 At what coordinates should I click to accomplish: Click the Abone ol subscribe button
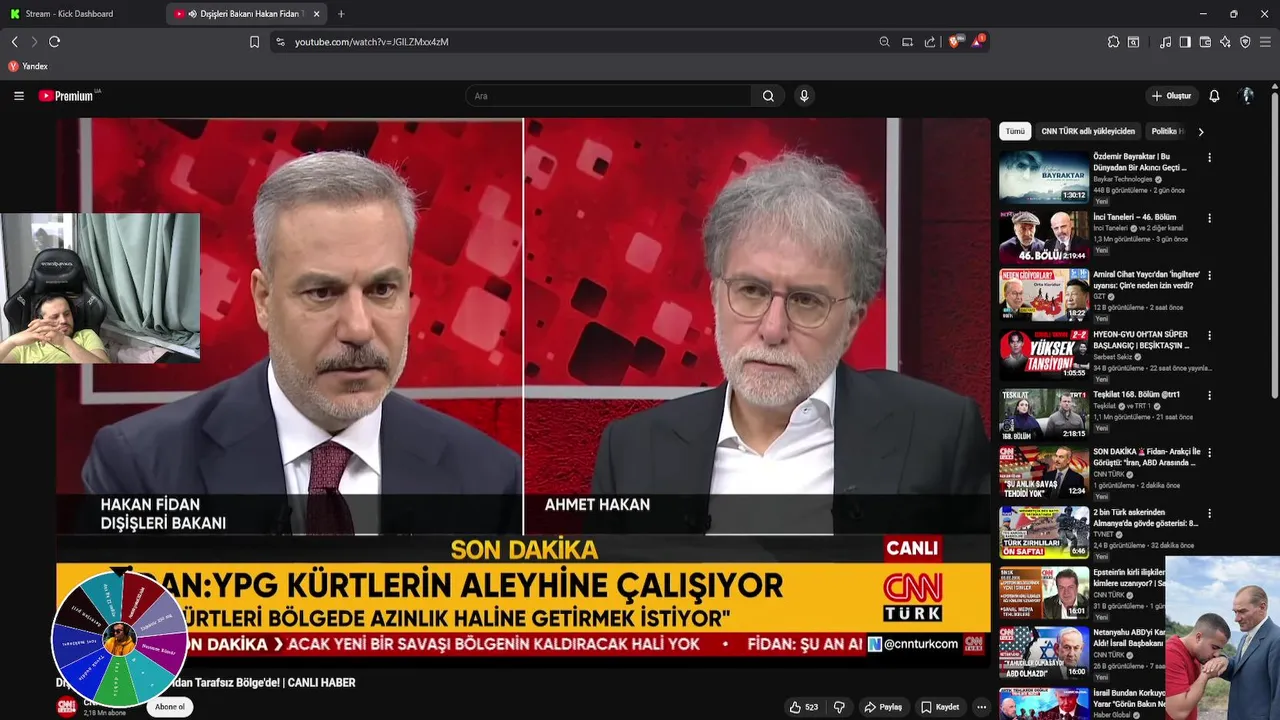coord(169,707)
